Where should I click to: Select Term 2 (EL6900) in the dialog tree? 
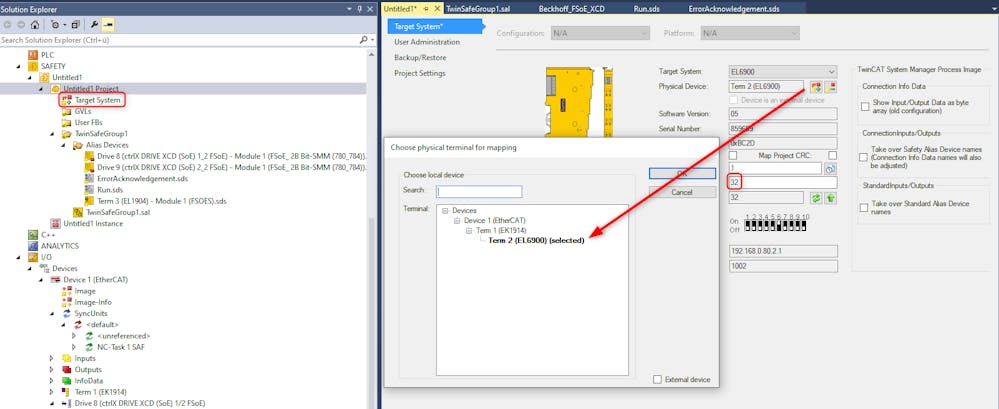click(x=536, y=240)
